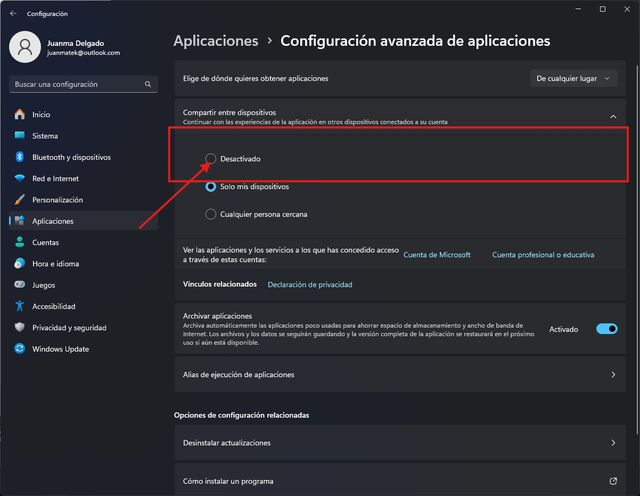Open the Juegos gamepad icon
Screen dimensions: 640x496
click(20, 285)
